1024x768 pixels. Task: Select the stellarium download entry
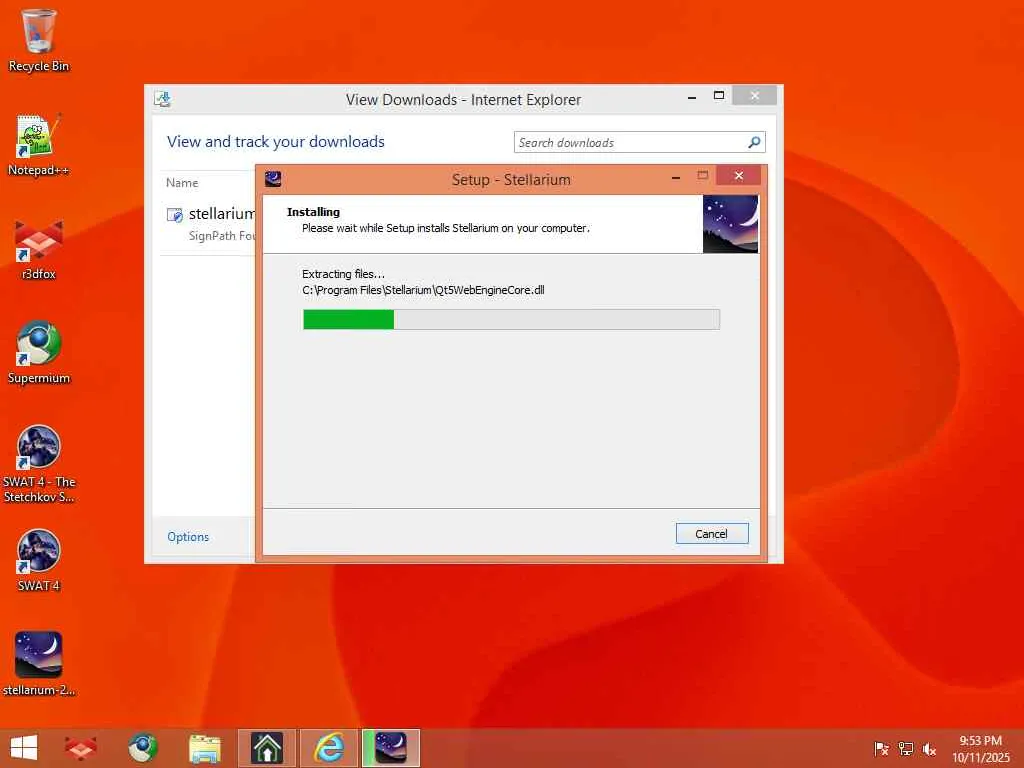pos(208,223)
